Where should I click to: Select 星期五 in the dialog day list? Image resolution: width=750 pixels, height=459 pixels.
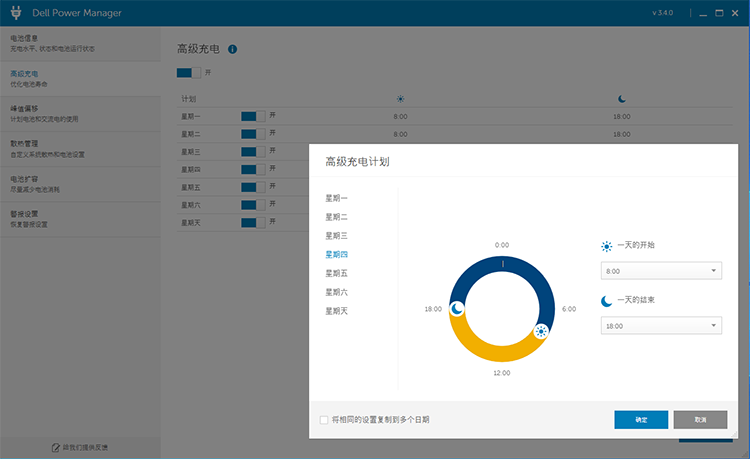[336, 273]
